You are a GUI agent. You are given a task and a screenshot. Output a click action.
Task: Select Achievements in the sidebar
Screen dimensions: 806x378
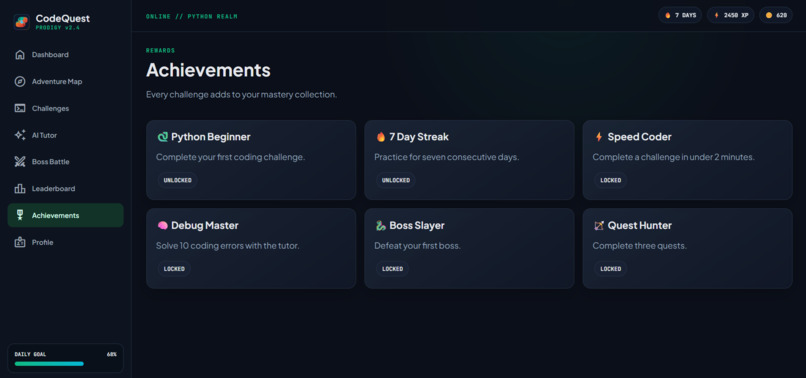[x=65, y=215]
